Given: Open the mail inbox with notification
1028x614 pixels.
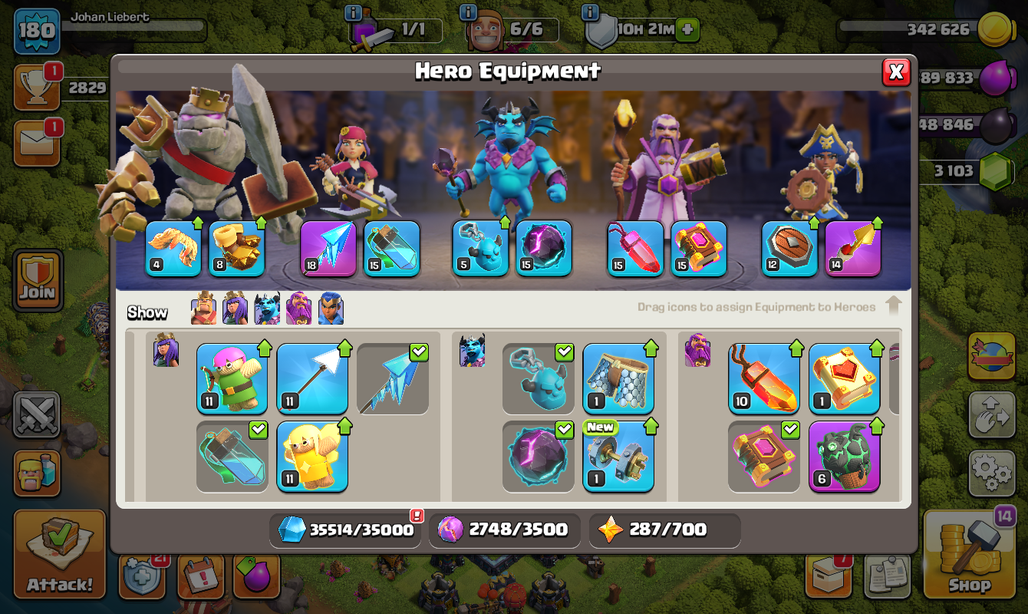Looking at the screenshot, I should click(37, 143).
